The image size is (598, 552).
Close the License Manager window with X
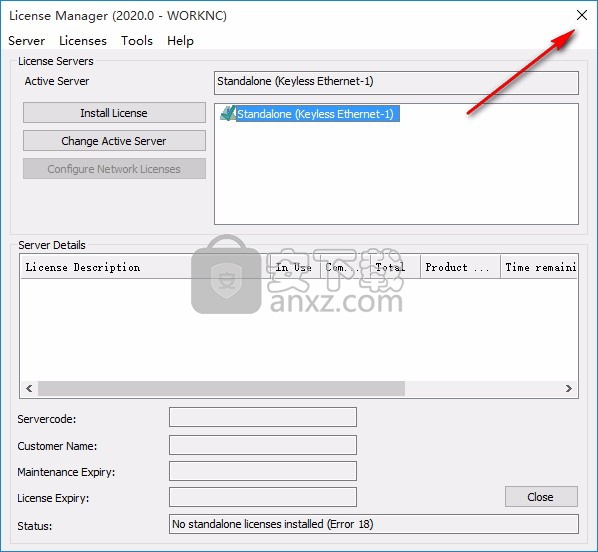click(582, 15)
